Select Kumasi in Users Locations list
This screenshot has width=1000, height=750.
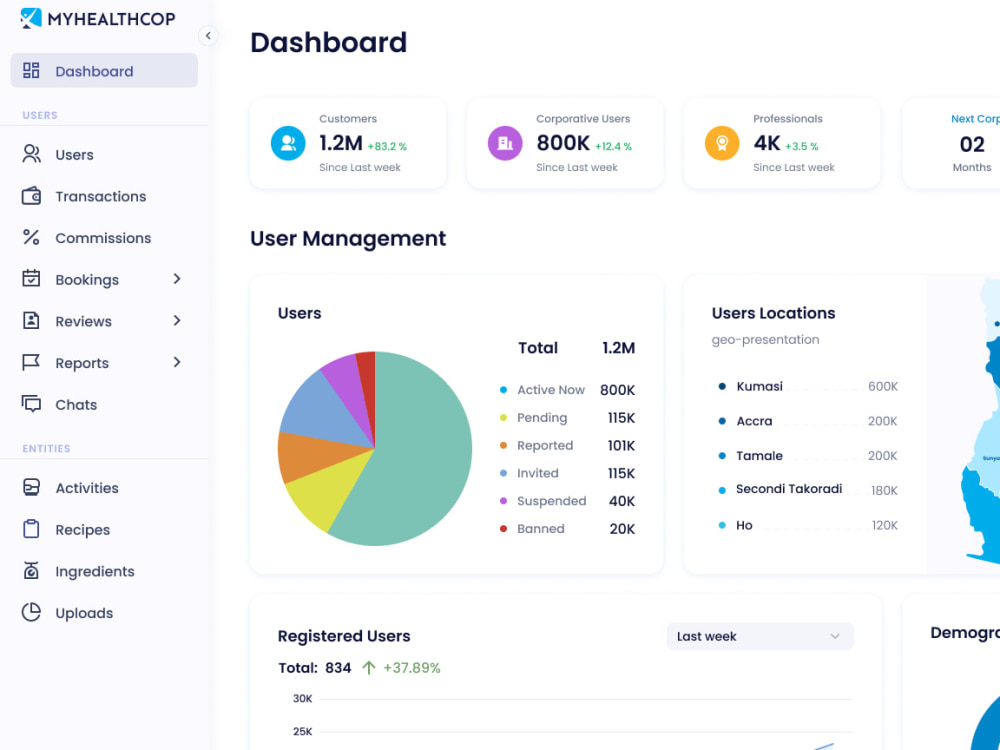pos(808,386)
